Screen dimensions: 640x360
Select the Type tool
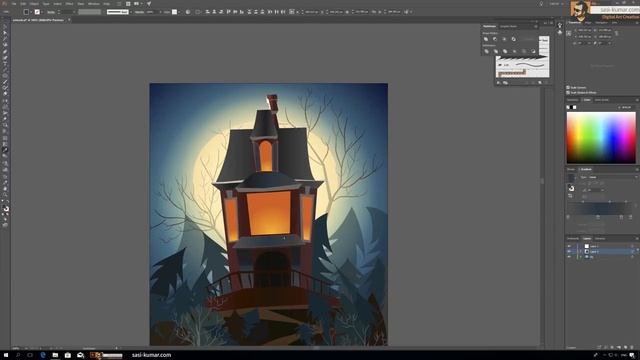point(5,63)
